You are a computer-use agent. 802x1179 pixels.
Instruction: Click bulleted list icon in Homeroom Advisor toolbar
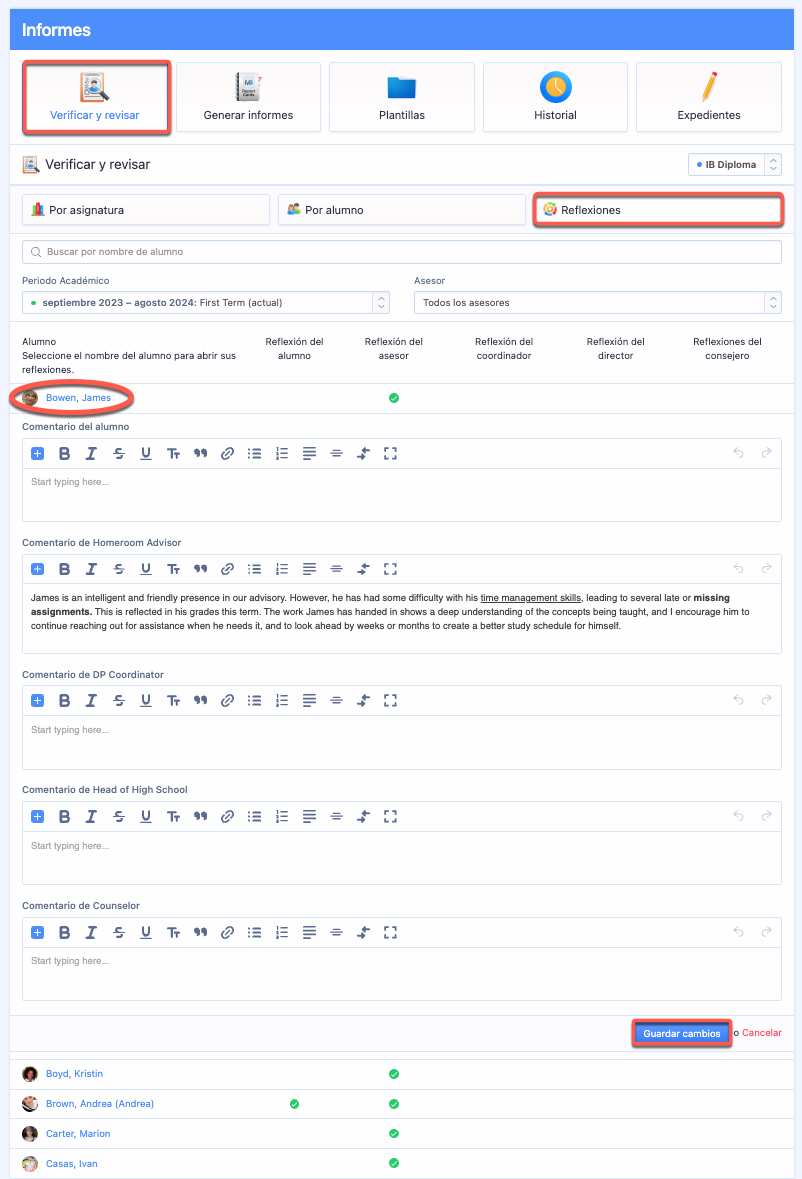pos(254,569)
